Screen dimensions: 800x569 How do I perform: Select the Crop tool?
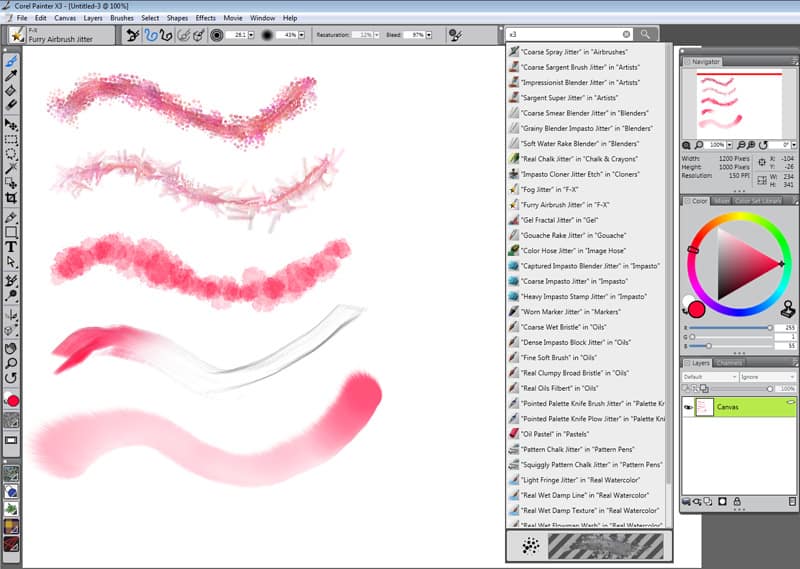pyautogui.click(x=11, y=197)
